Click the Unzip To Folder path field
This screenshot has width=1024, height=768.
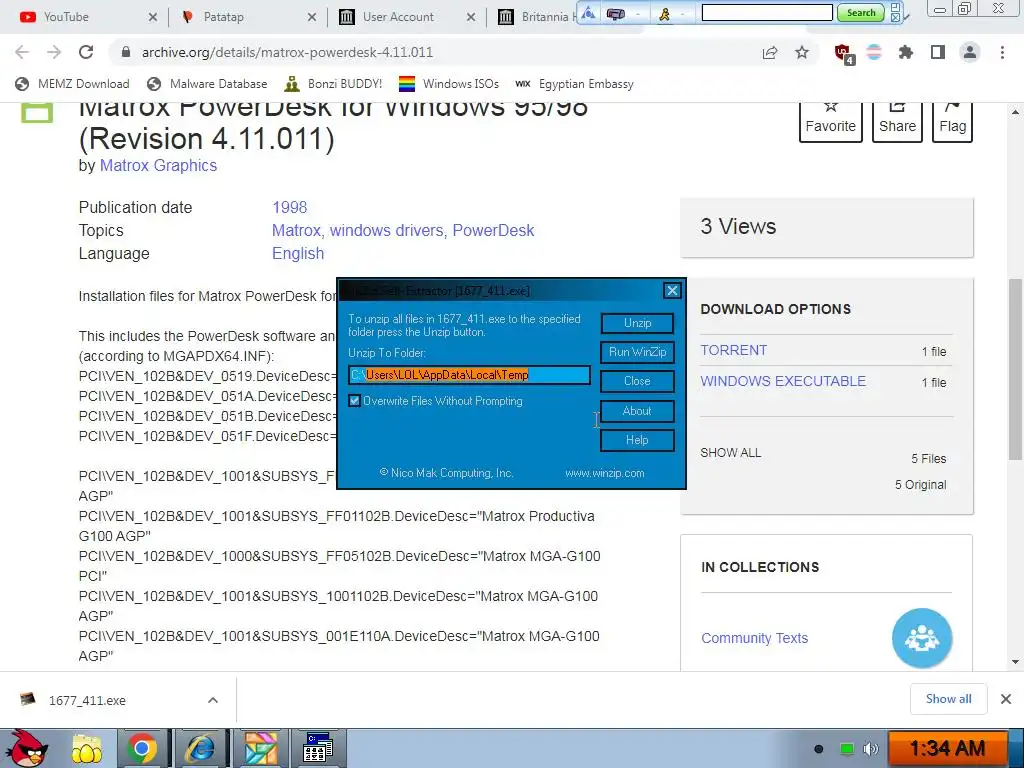pos(469,375)
